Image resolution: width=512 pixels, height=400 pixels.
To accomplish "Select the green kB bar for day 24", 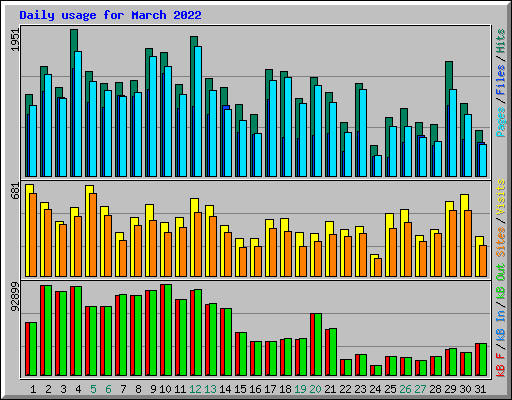I will tap(378, 371).
